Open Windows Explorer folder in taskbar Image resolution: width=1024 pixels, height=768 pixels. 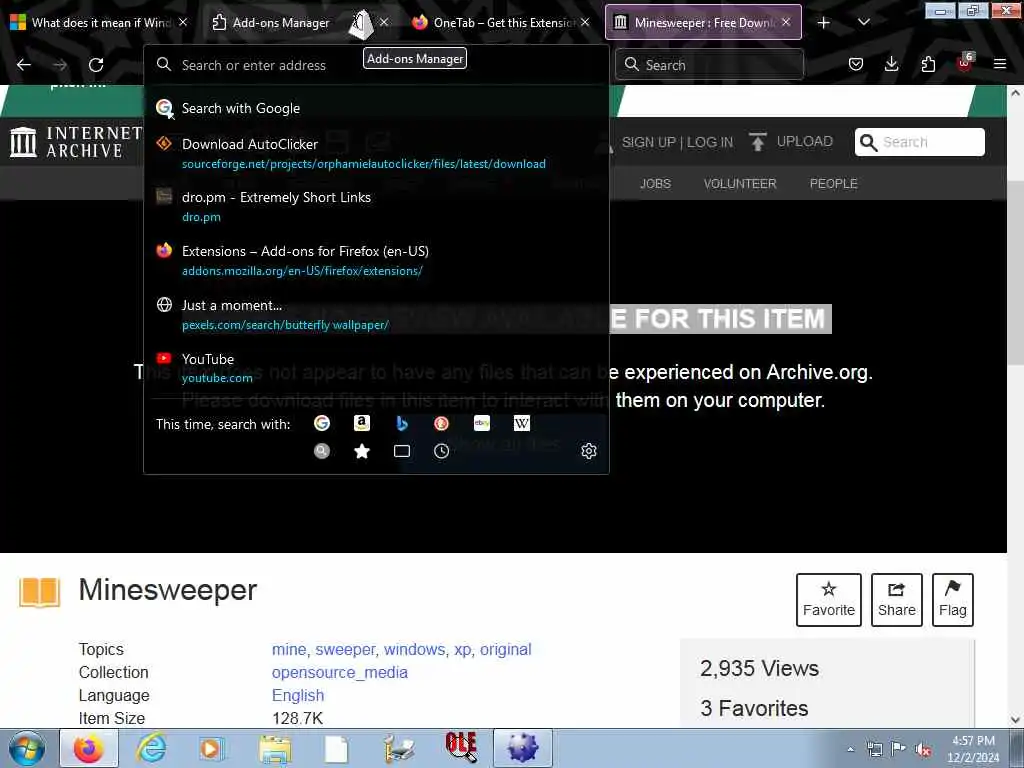[275, 749]
